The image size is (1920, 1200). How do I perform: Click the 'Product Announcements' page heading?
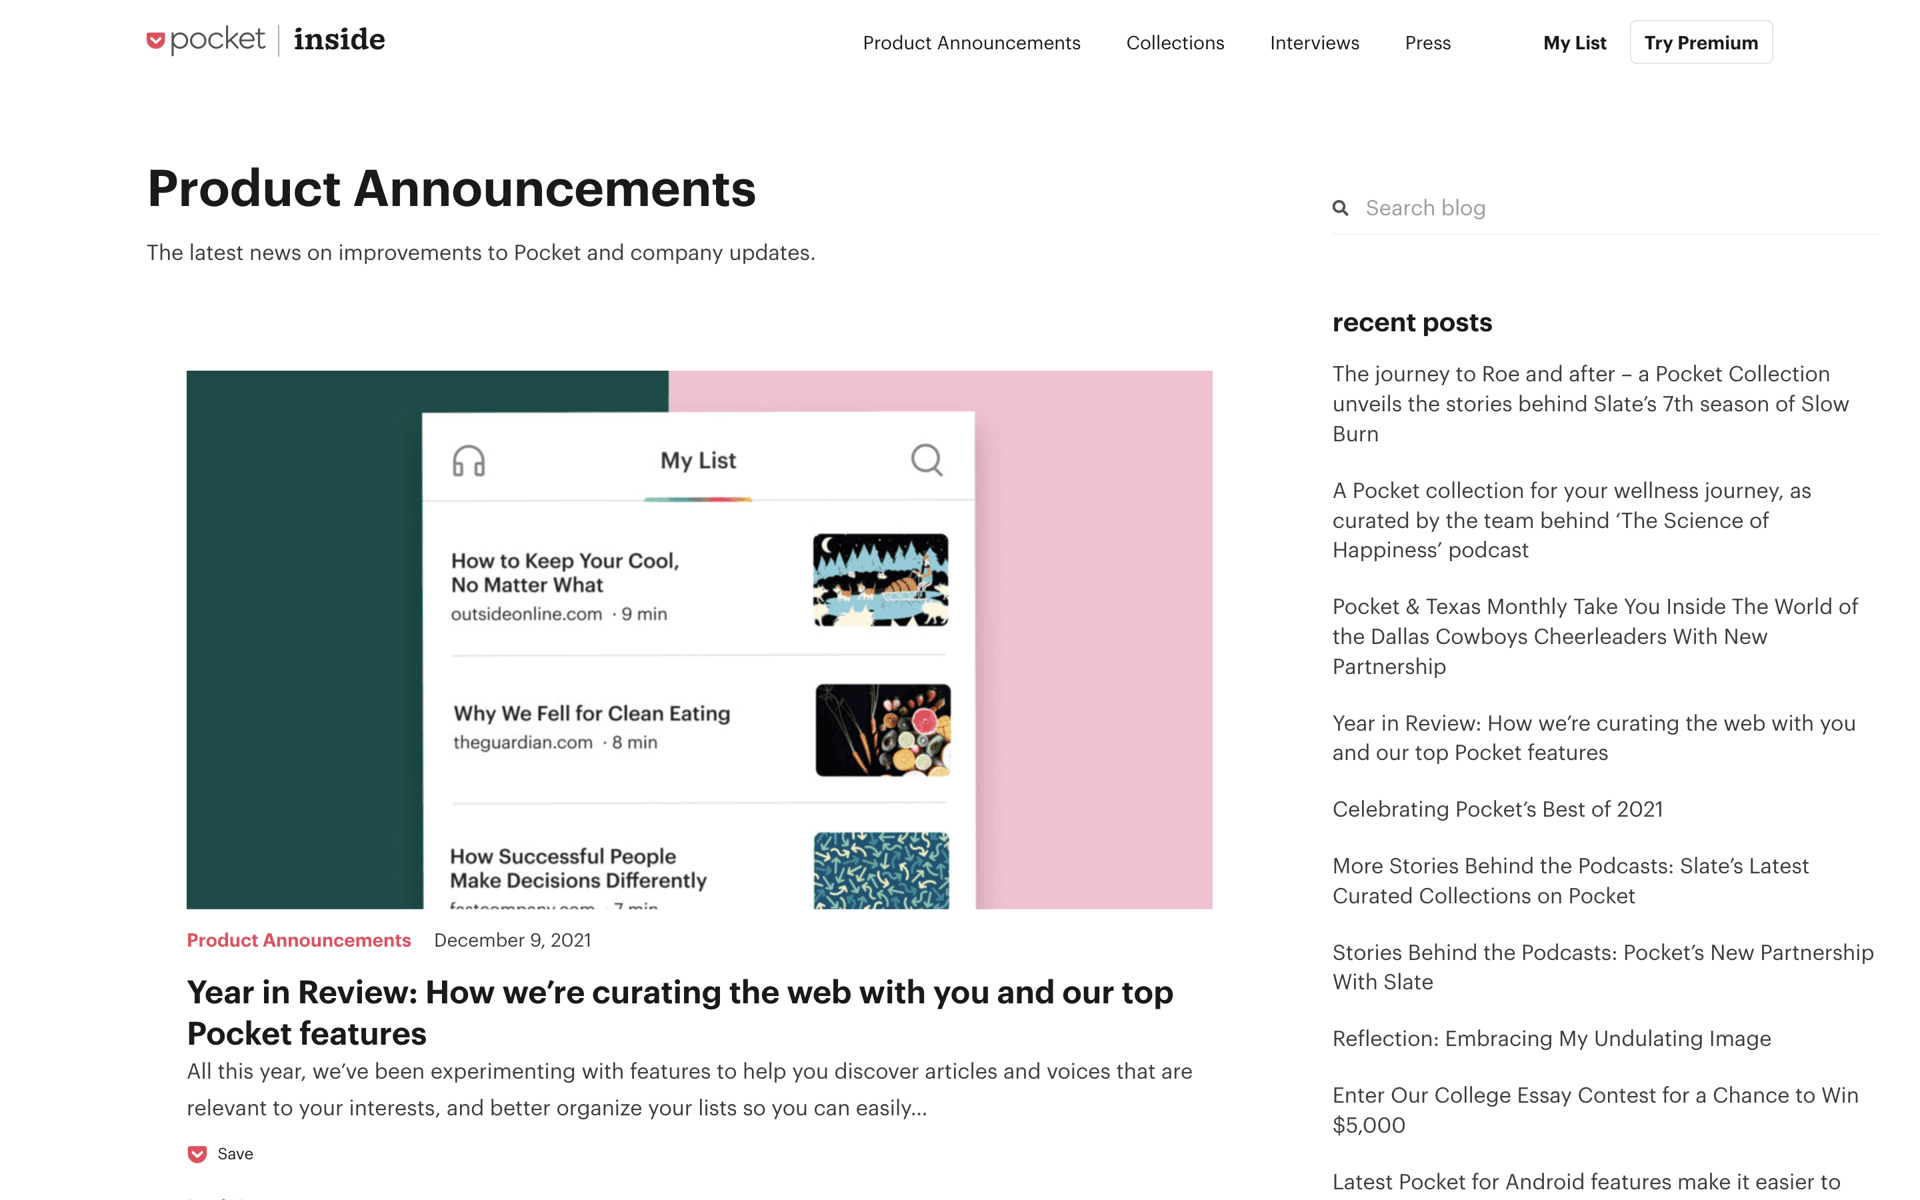(451, 189)
